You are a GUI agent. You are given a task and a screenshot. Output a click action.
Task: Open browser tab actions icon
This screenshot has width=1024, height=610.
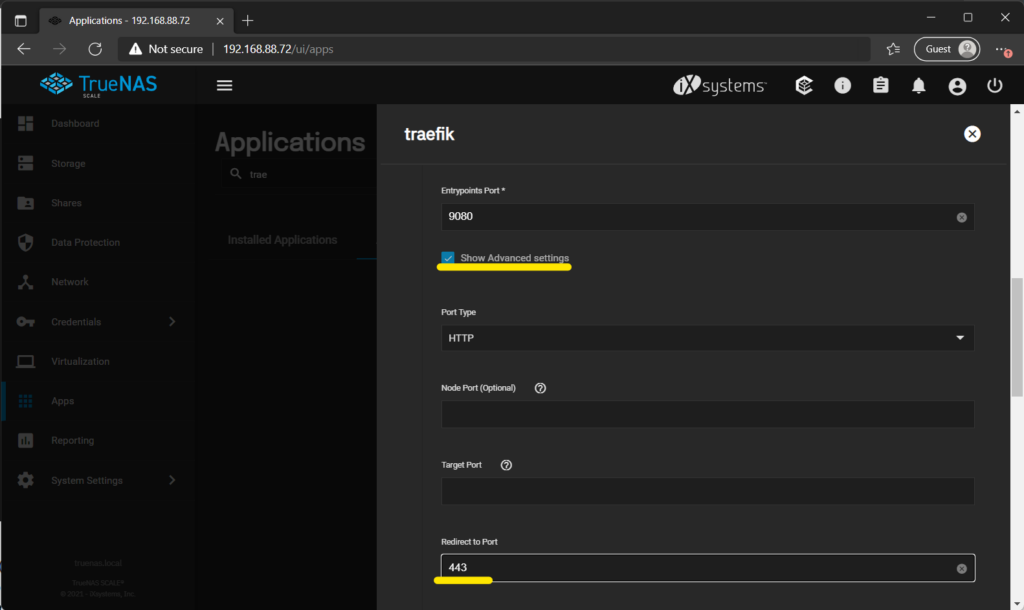(21, 21)
